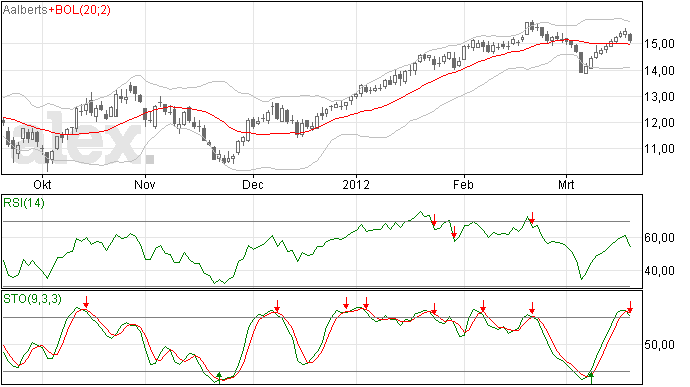The height and width of the screenshot is (387, 690).
Task: Click the BOL(20;2) indicator label
Action: (83, 10)
